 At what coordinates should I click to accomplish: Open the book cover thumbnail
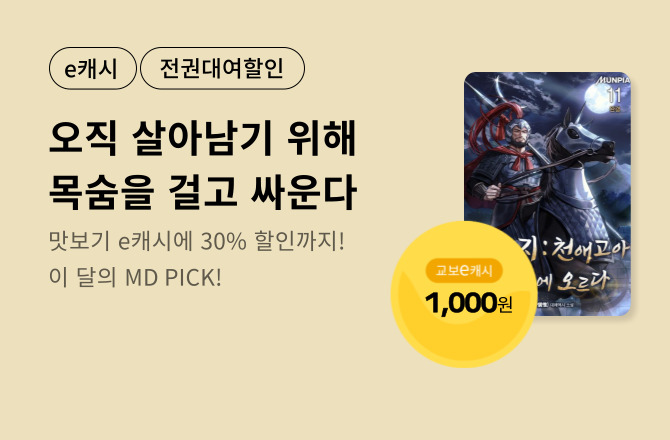click(x=547, y=194)
